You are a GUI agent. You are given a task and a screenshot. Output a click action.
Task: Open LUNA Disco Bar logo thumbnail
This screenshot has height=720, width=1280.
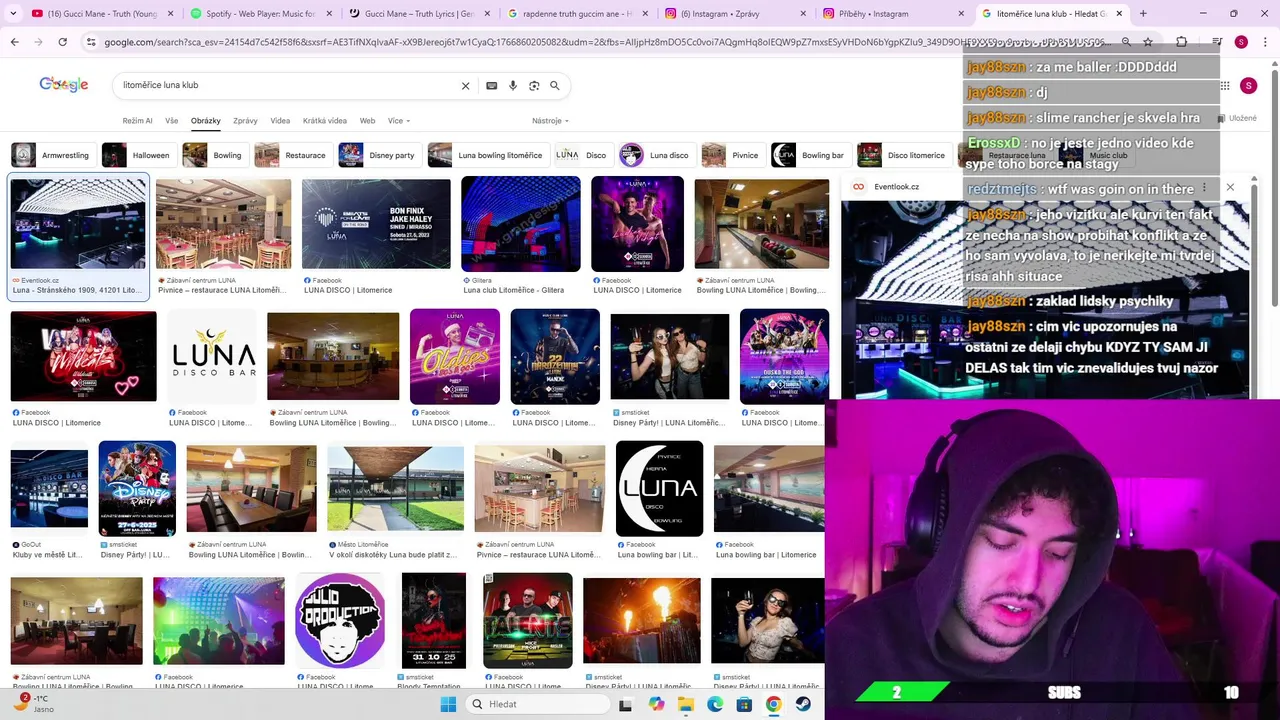pyautogui.click(x=212, y=356)
